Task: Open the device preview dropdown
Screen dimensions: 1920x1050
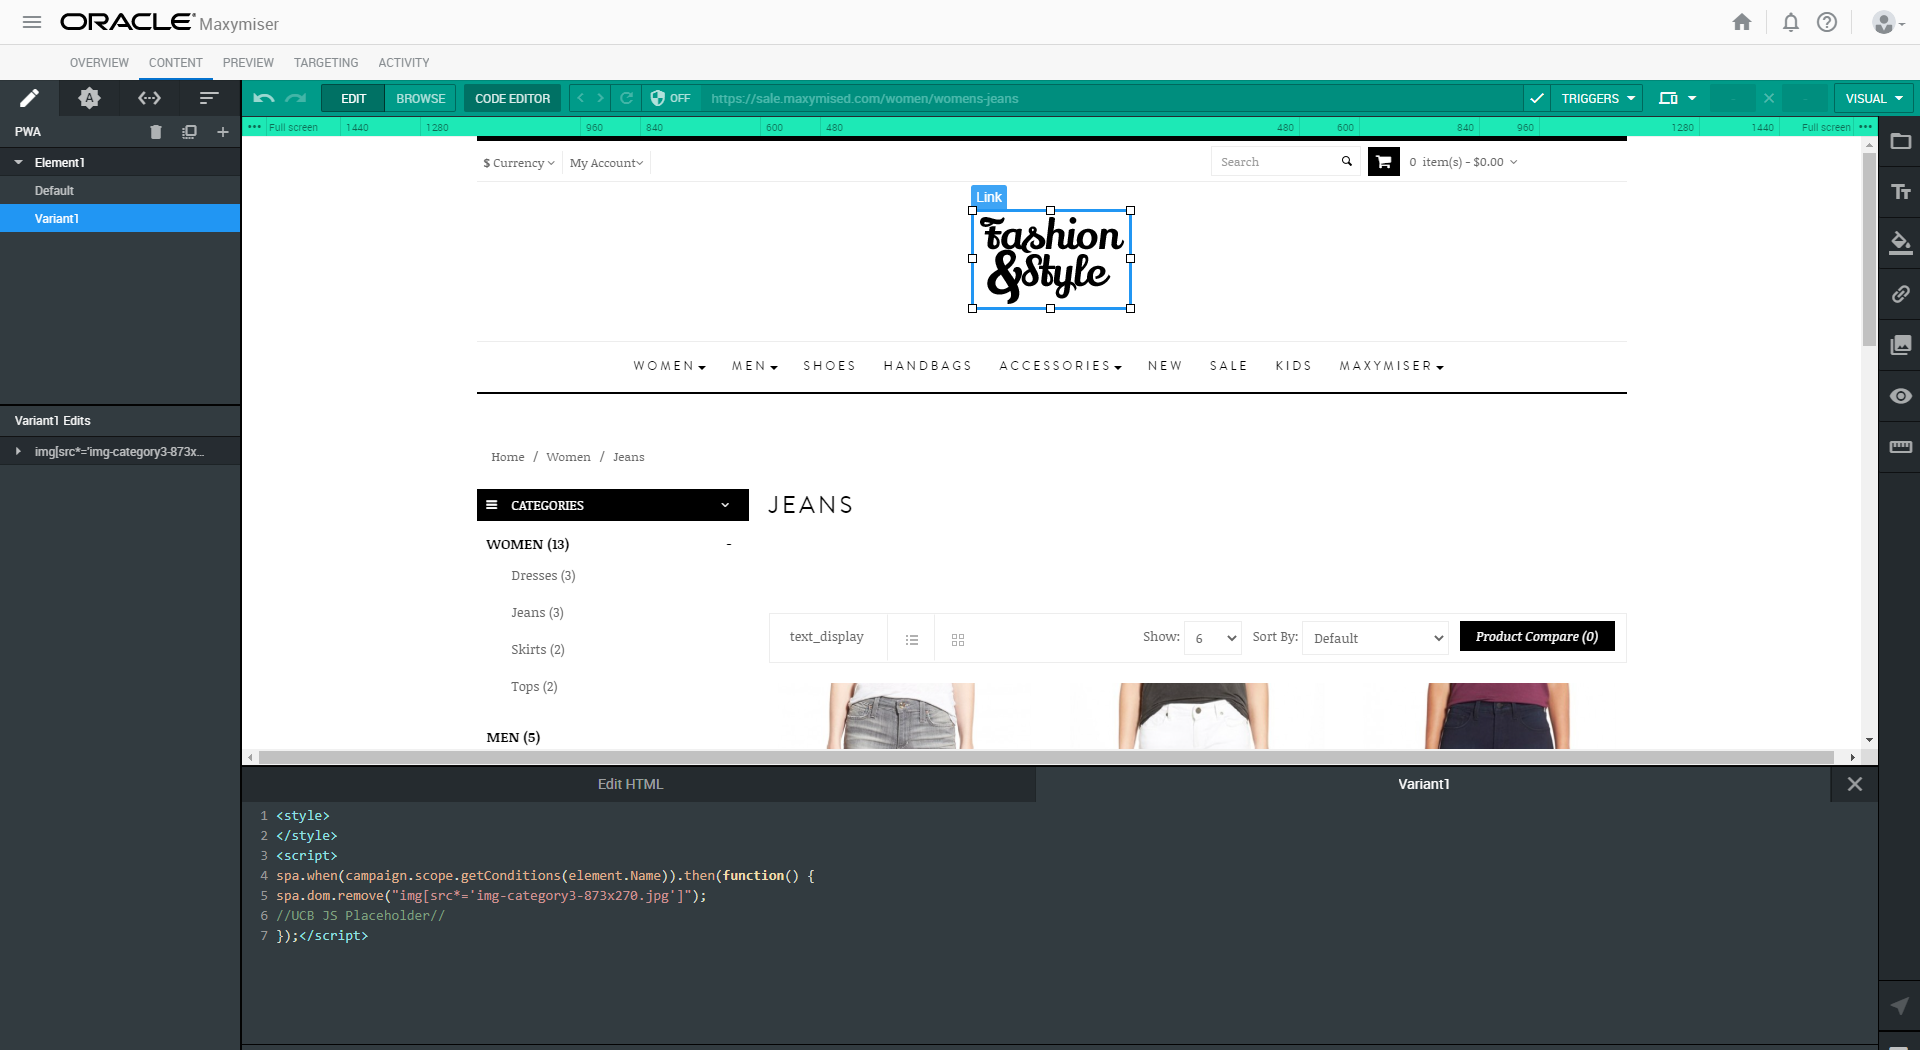Action: point(1677,98)
